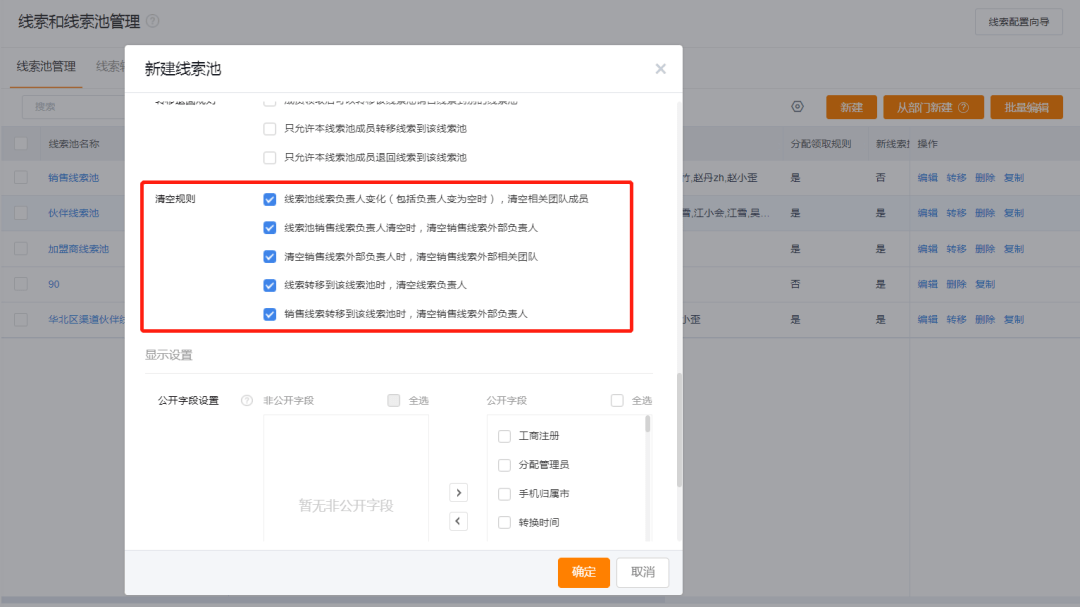Open the pool named 90
Viewport: 1080px width, 607px height.
[x=54, y=284]
